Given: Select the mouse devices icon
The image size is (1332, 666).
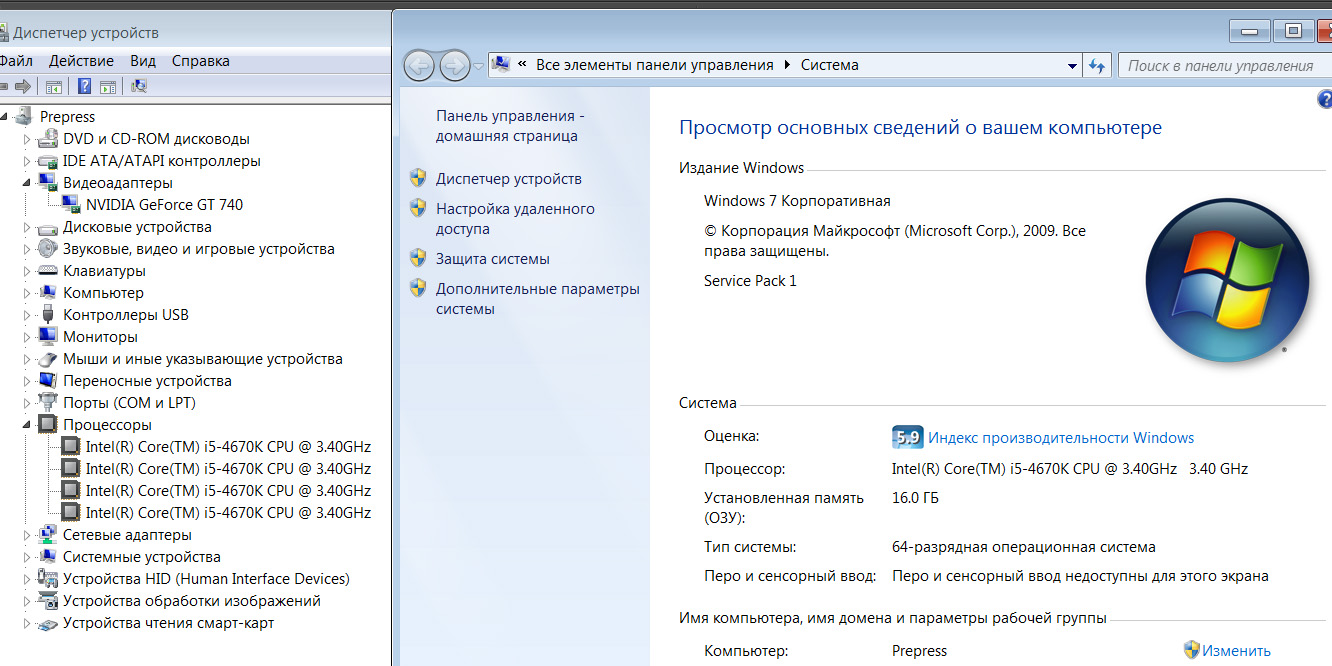Looking at the screenshot, I should coord(47,359).
